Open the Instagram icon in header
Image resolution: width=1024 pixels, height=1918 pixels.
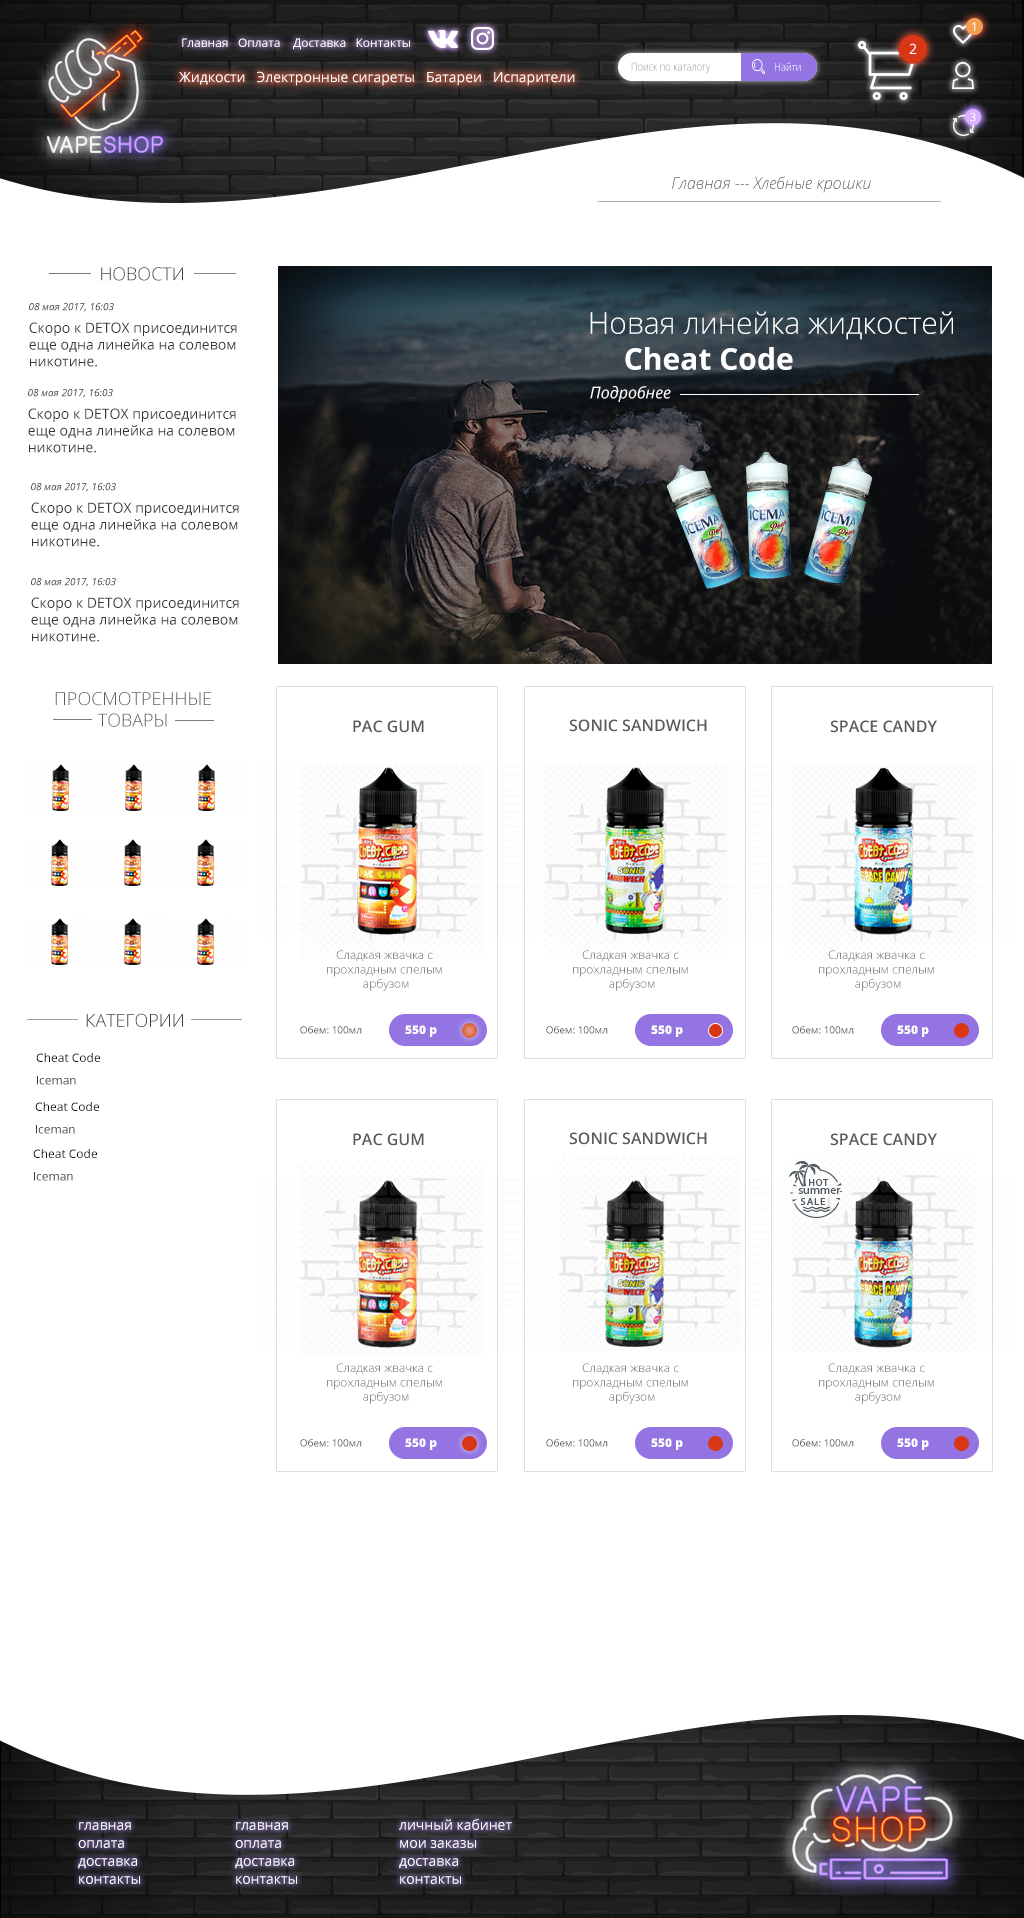point(483,38)
